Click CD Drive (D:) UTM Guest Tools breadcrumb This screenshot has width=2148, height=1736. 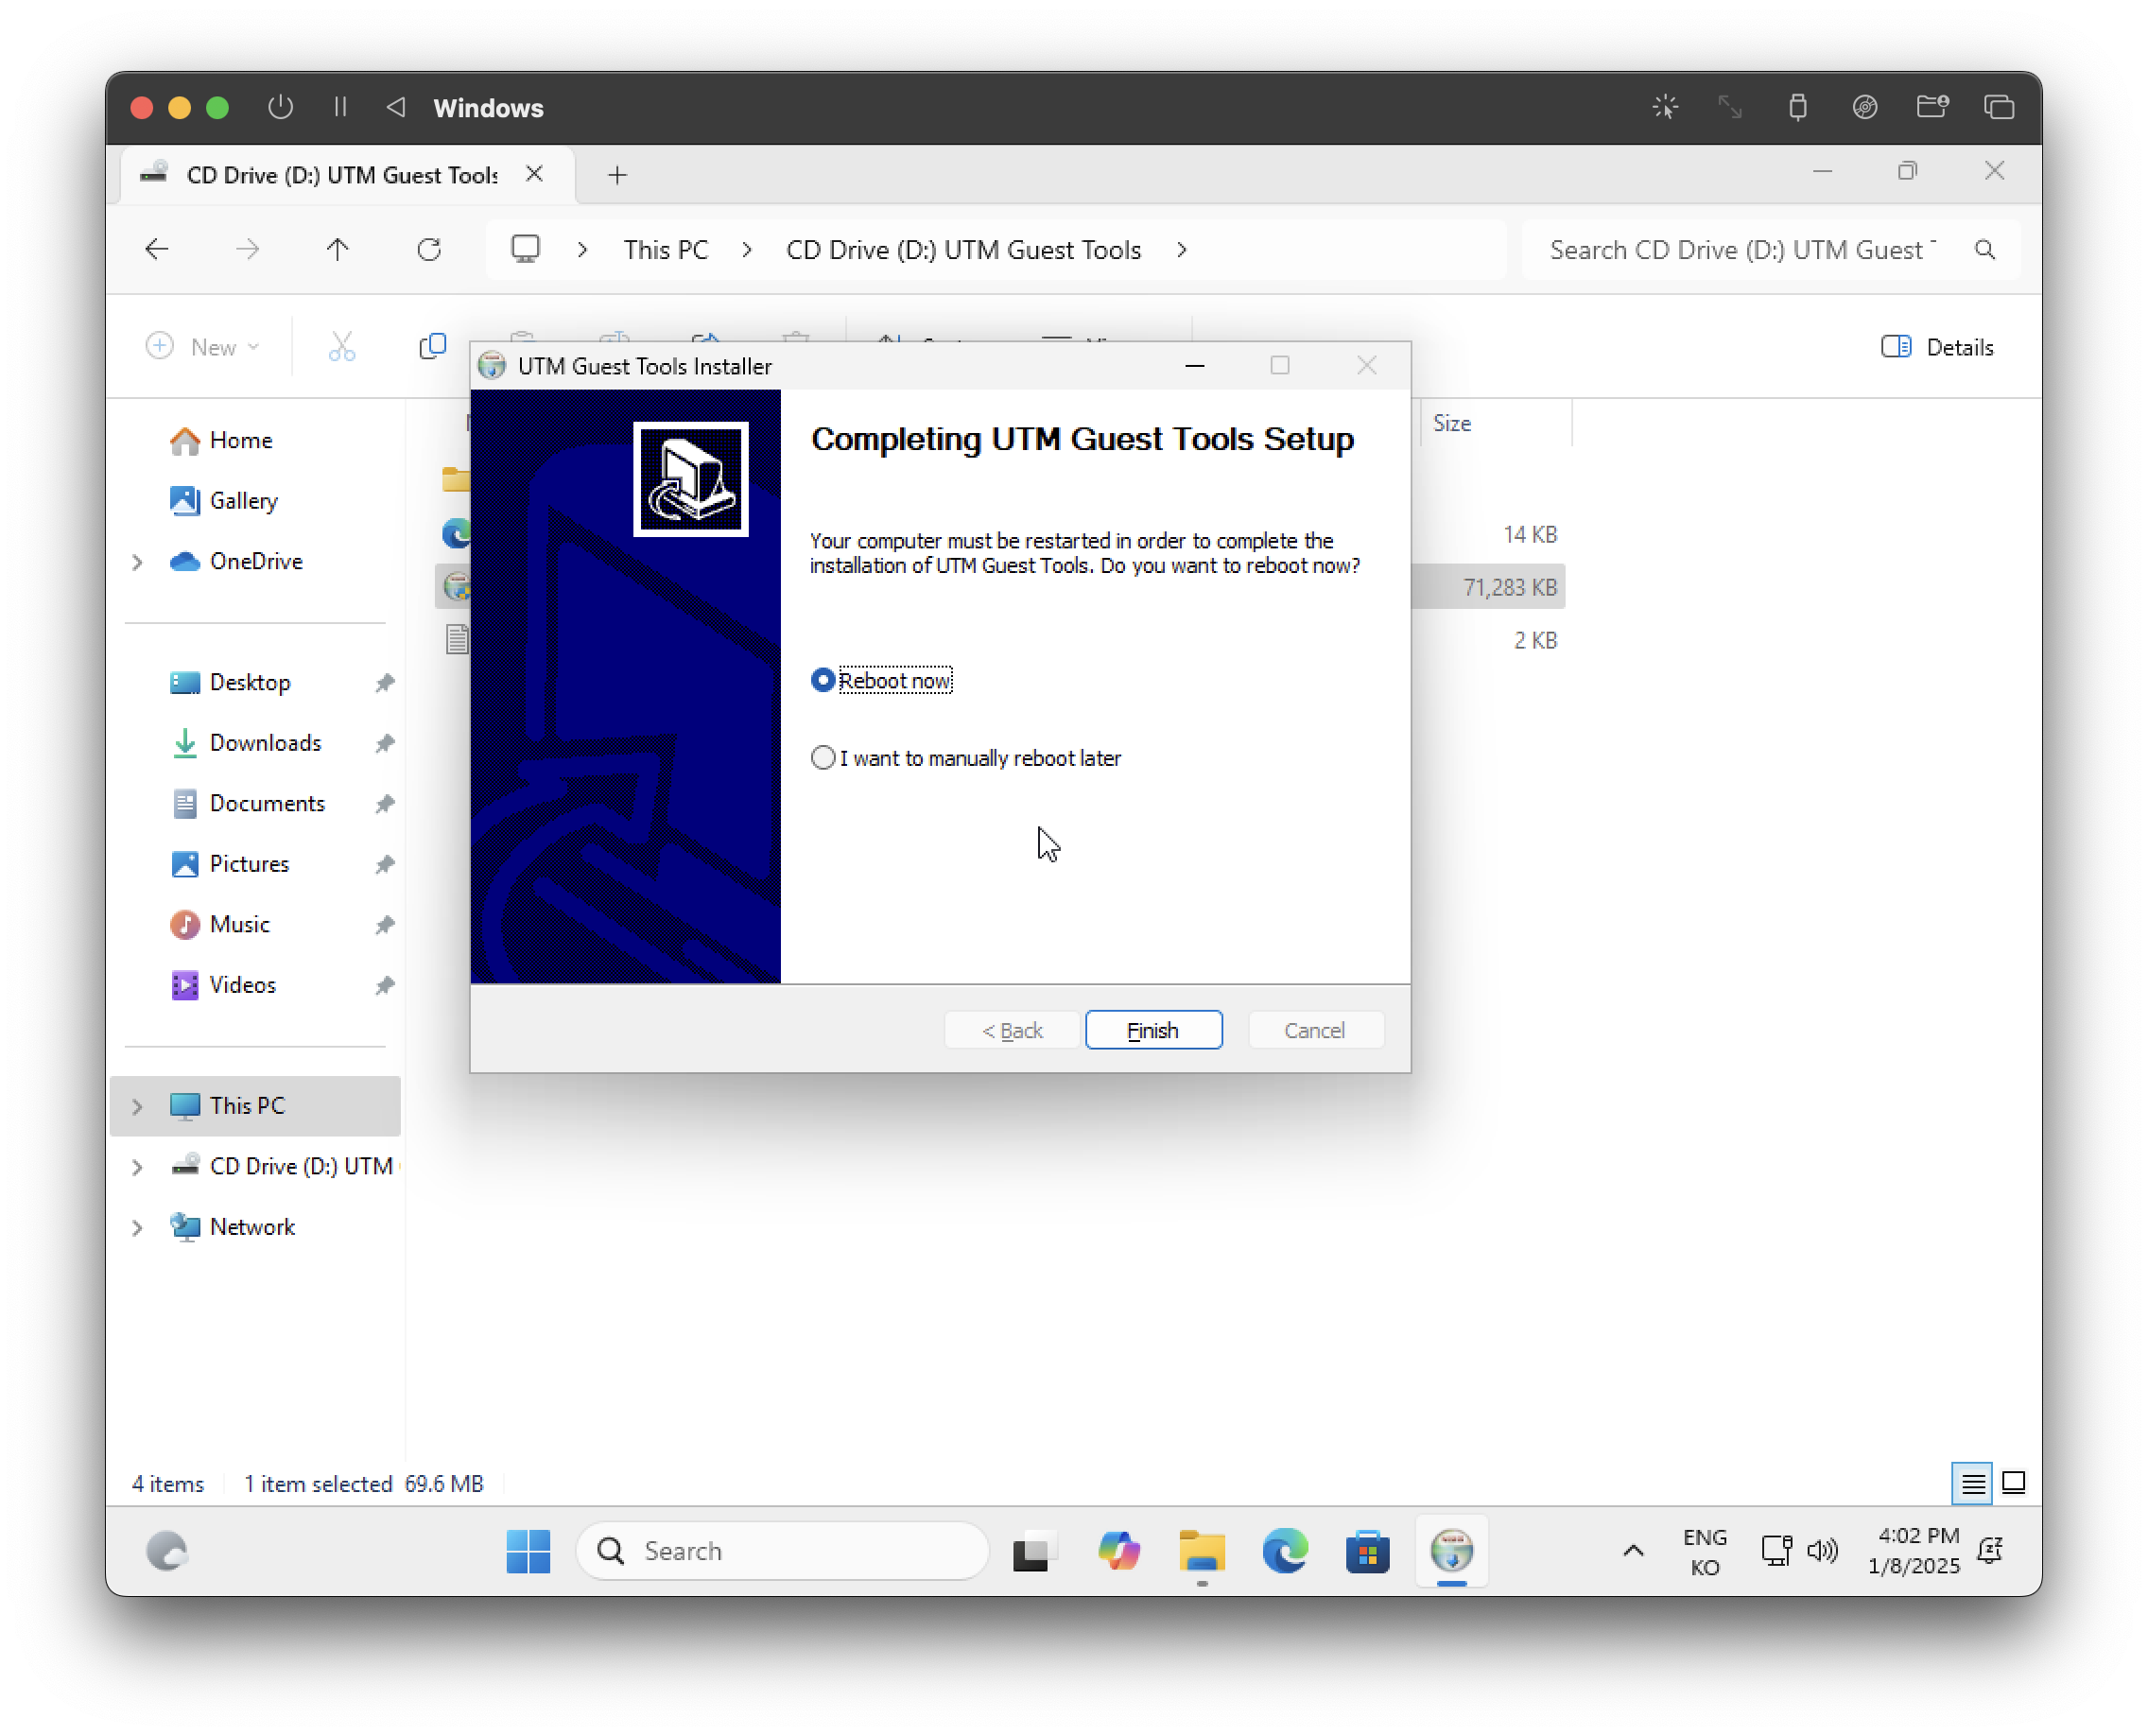tap(964, 250)
